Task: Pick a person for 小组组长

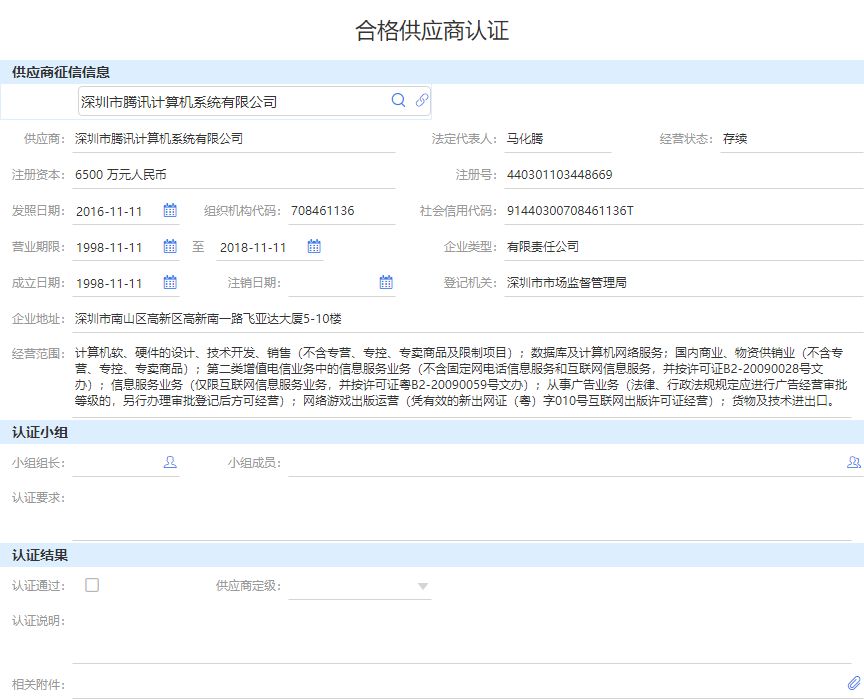Action: (x=170, y=462)
